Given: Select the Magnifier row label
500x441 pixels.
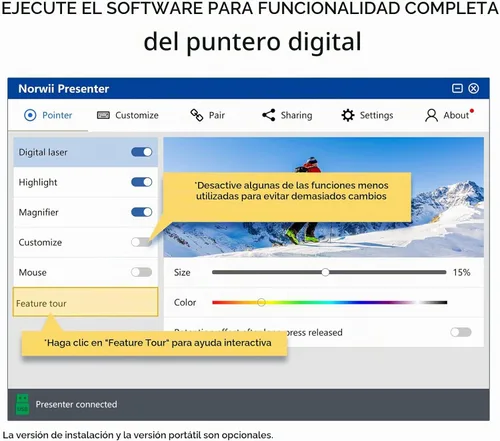Looking at the screenshot, I should click(38, 212).
